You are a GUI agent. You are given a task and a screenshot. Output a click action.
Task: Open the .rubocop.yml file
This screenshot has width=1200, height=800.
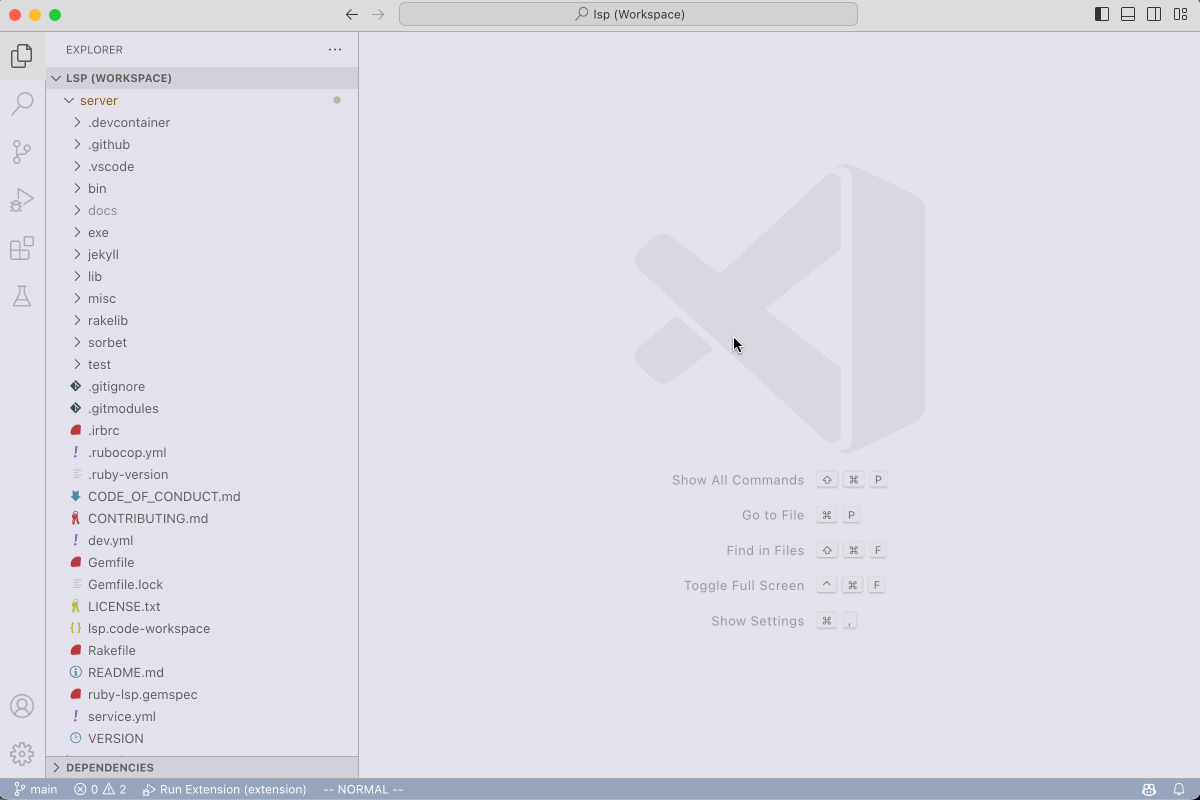202,452
